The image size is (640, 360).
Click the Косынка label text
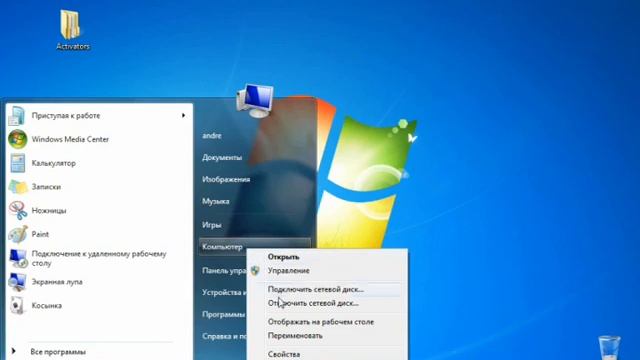click(47, 306)
